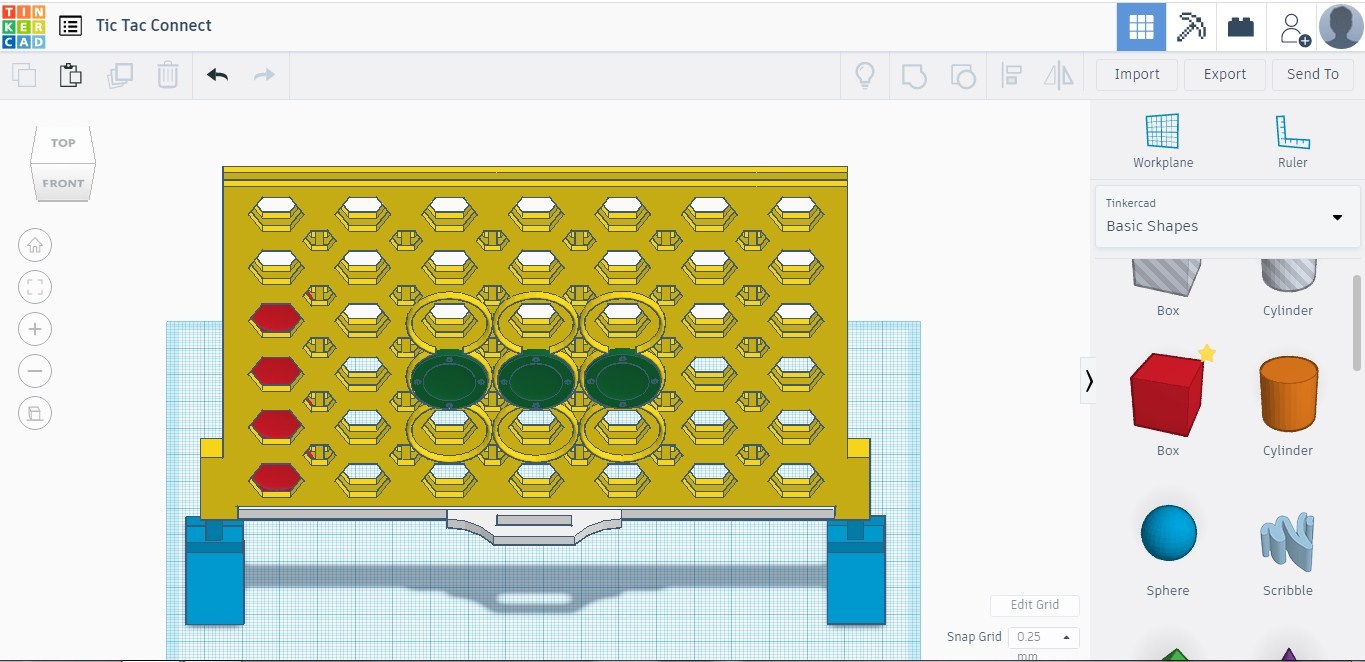Click the Edit Grid button
Viewport: 1365px width, 662px height.
pyautogui.click(x=1035, y=605)
